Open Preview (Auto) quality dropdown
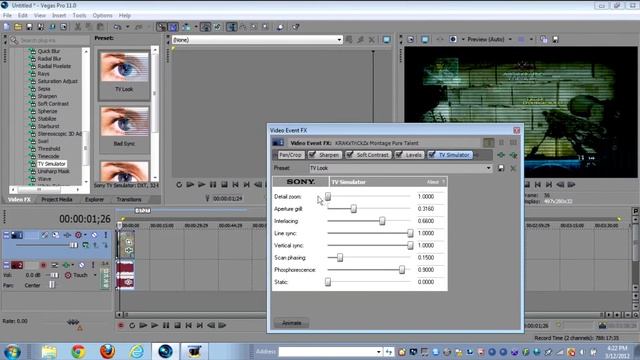 pyautogui.click(x=510, y=40)
